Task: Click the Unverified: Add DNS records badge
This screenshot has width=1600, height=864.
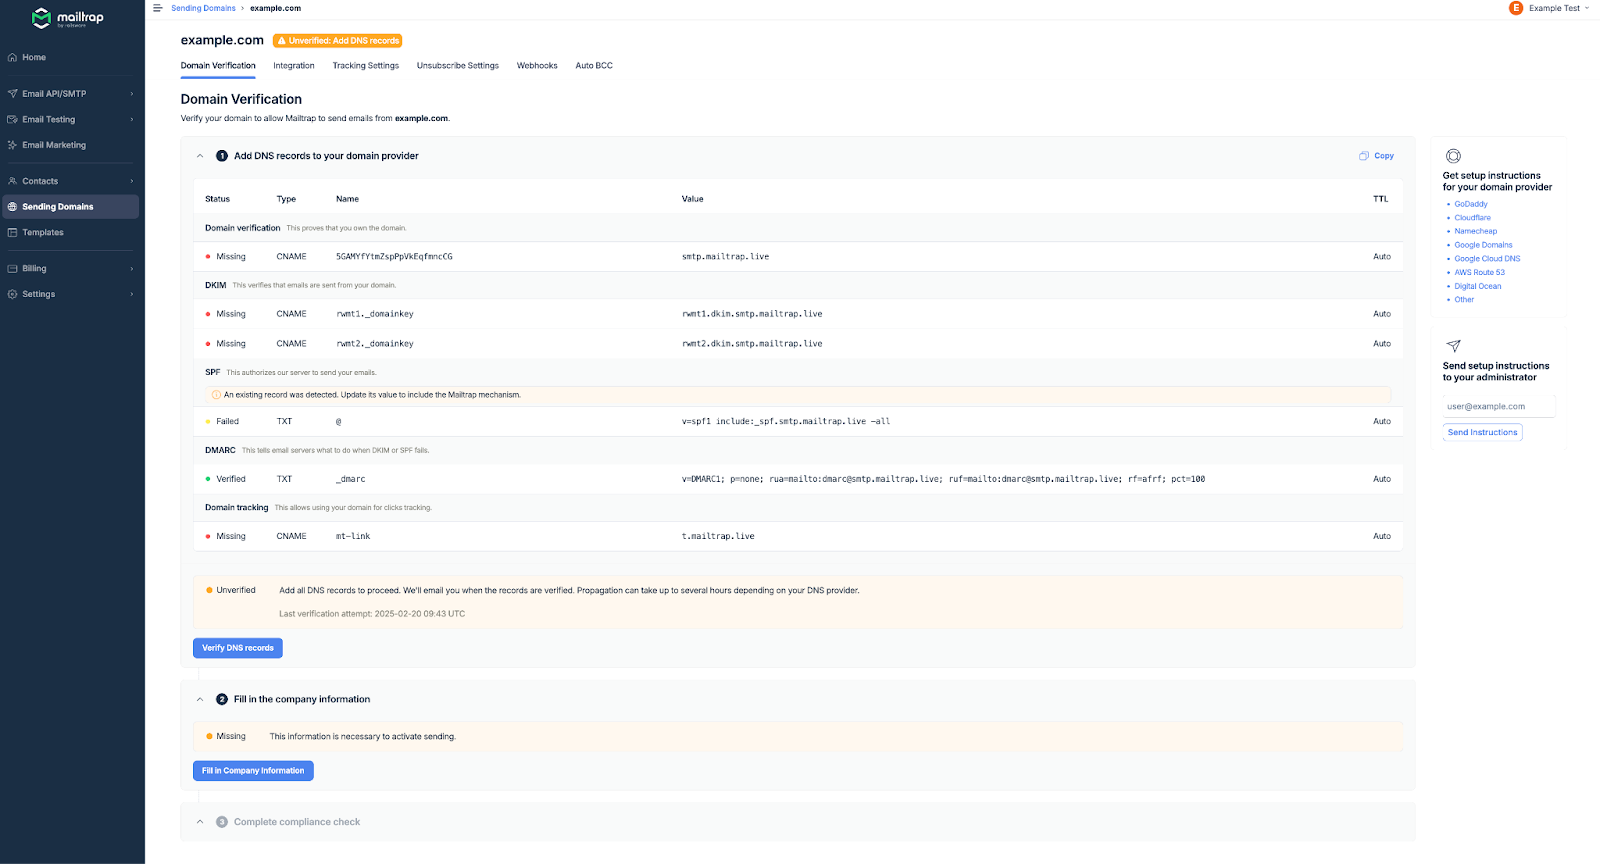Action: (x=338, y=41)
